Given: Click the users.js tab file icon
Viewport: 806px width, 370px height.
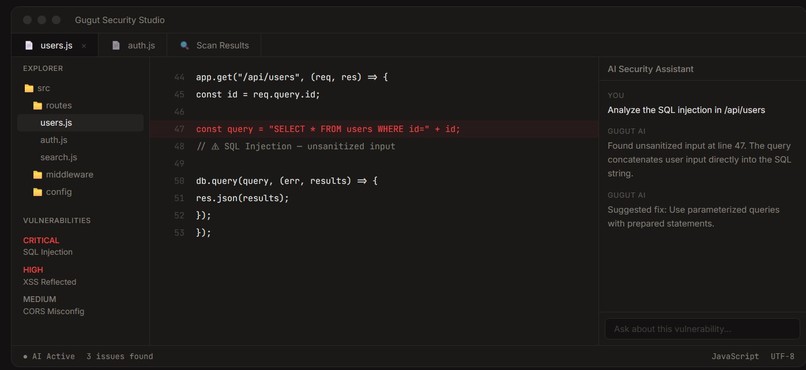Looking at the screenshot, I should click(29, 45).
